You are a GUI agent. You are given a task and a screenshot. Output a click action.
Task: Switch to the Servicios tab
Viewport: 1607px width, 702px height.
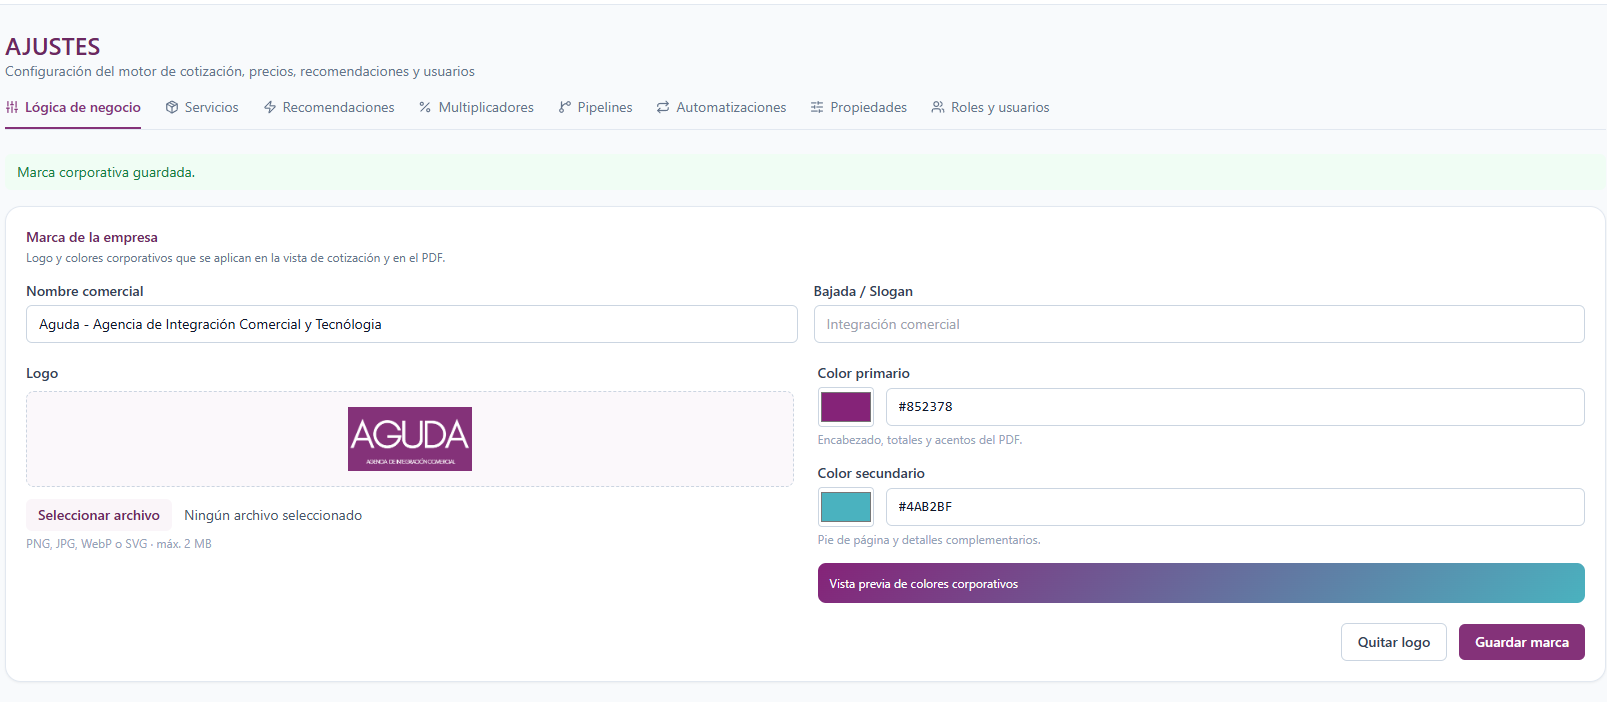[x=202, y=107]
